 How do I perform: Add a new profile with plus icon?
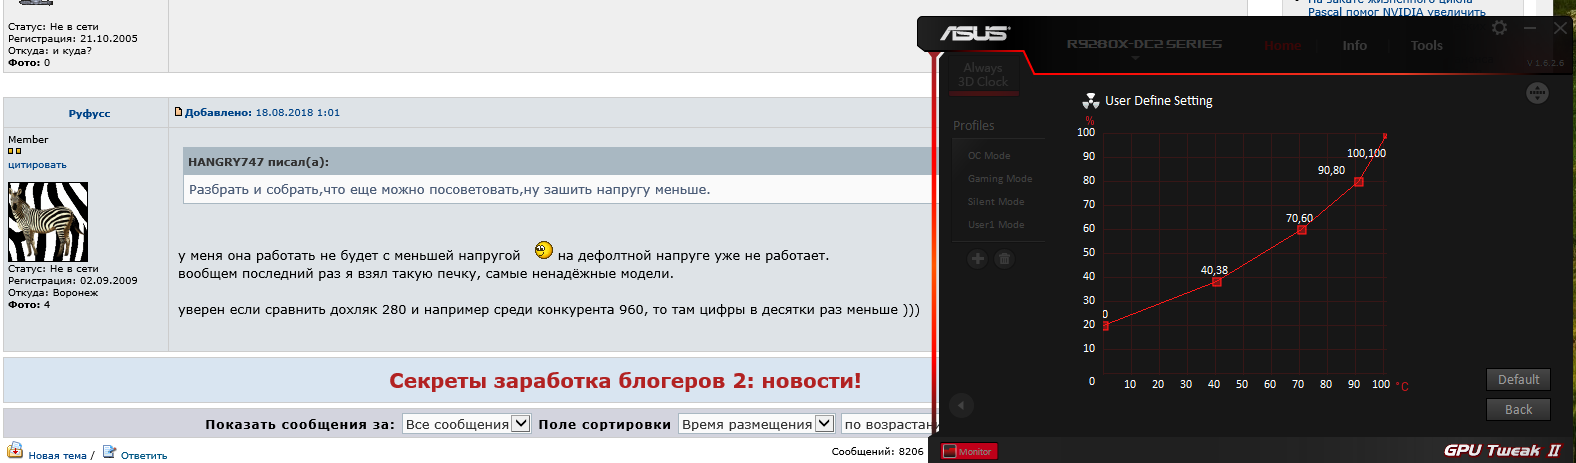coord(977,259)
